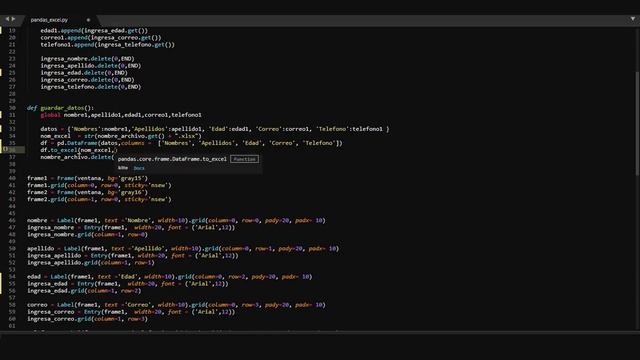Click the 'correo = Label(frame1' line
This screenshot has height=360, width=640.
[x=176, y=305]
